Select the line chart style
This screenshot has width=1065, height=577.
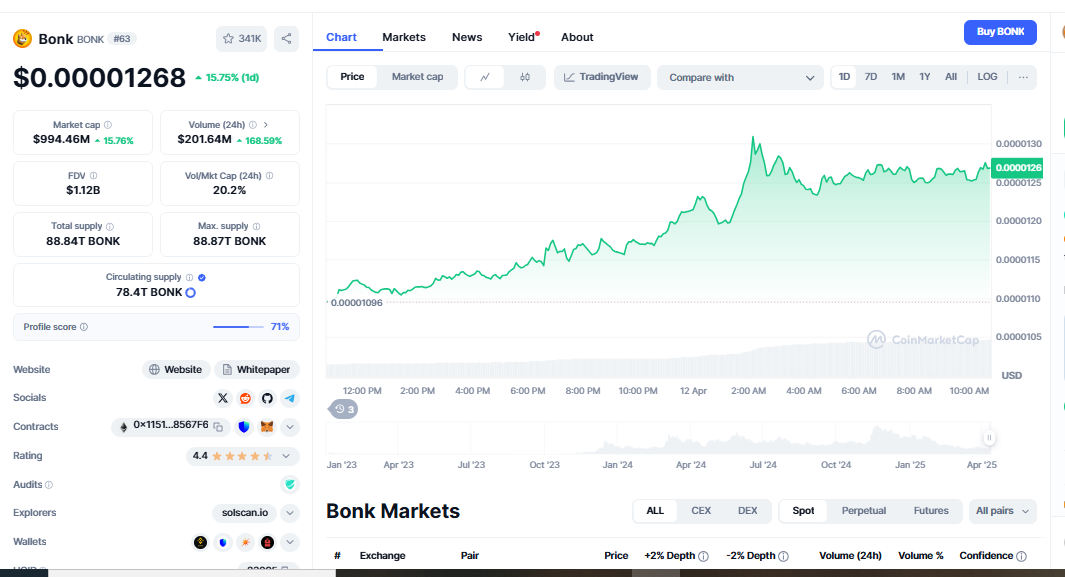point(485,77)
